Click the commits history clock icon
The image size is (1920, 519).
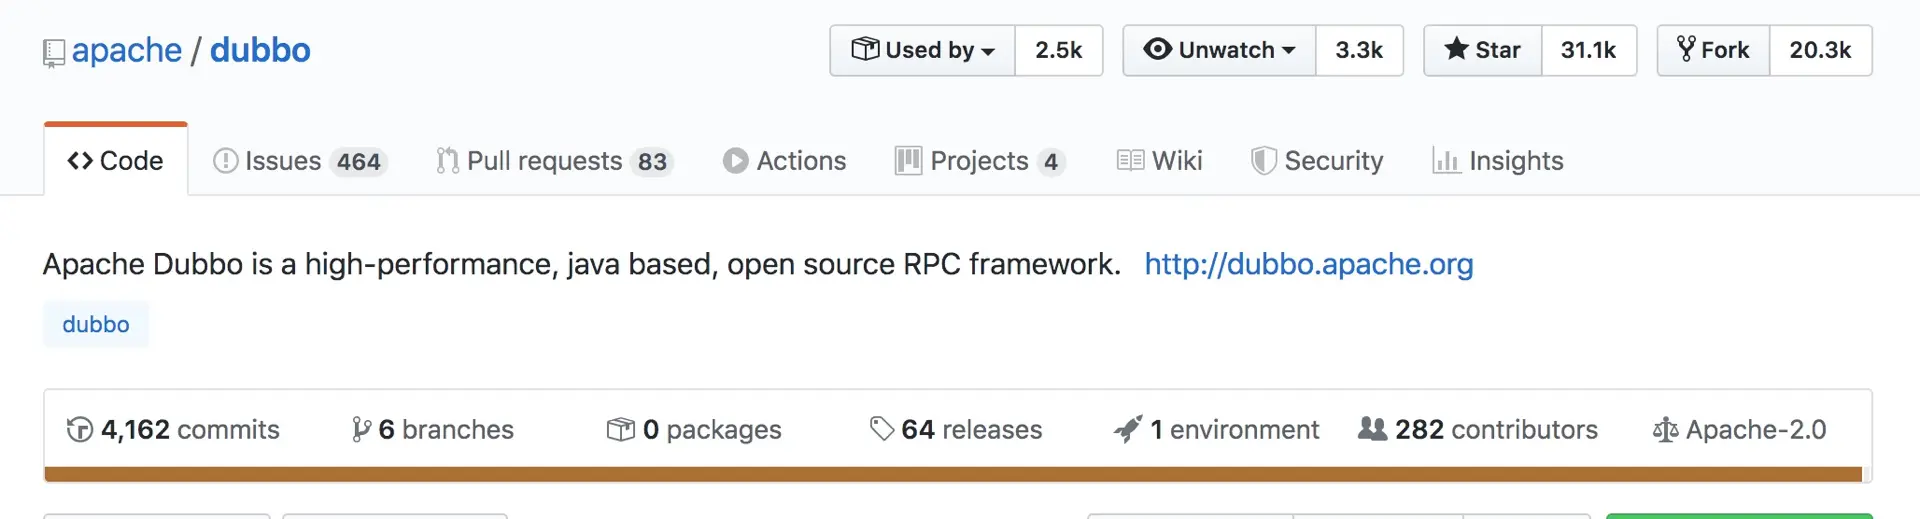pos(79,430)
